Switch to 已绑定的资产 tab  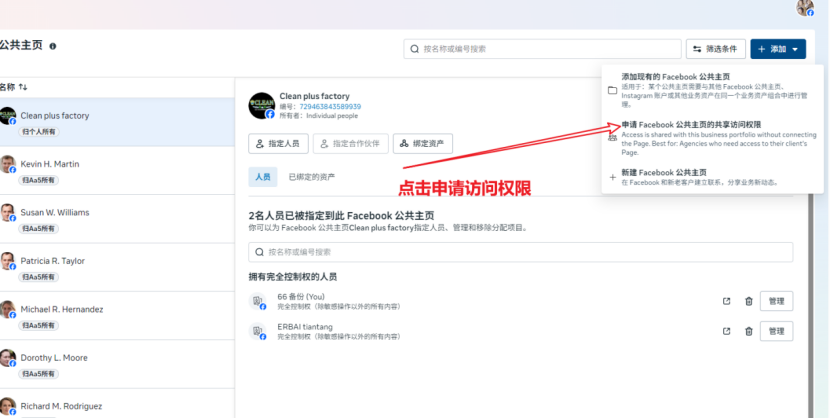coord(312,177)
